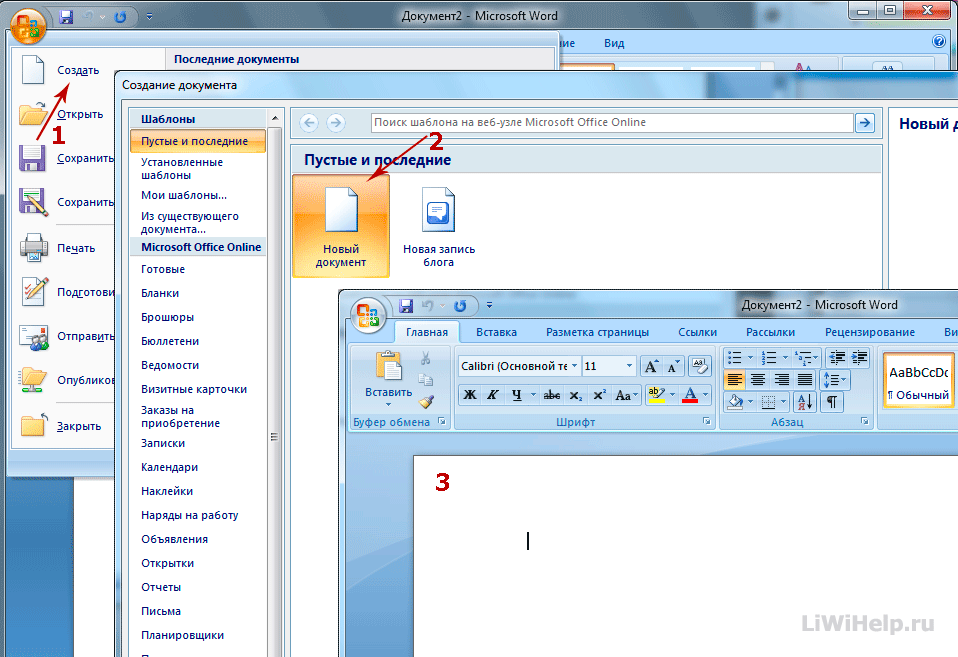Click the Increase Indent icon
Viewport: 958px width, 657px height.
pos(859,358)
